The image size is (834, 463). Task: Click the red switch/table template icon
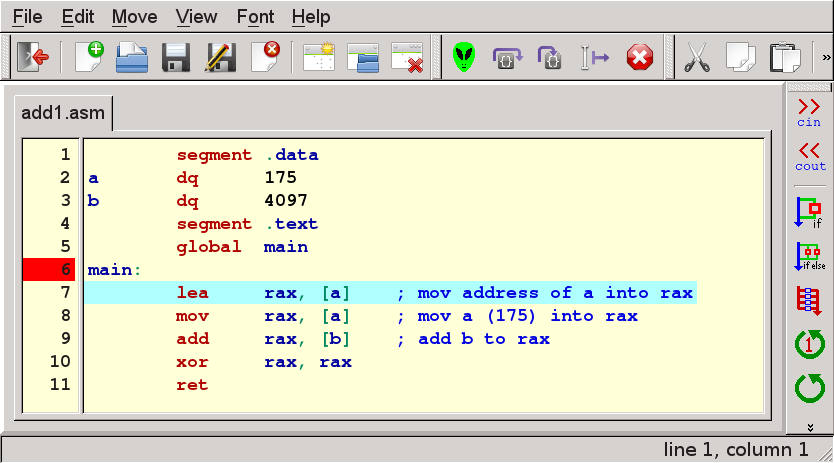click(809, 300)
